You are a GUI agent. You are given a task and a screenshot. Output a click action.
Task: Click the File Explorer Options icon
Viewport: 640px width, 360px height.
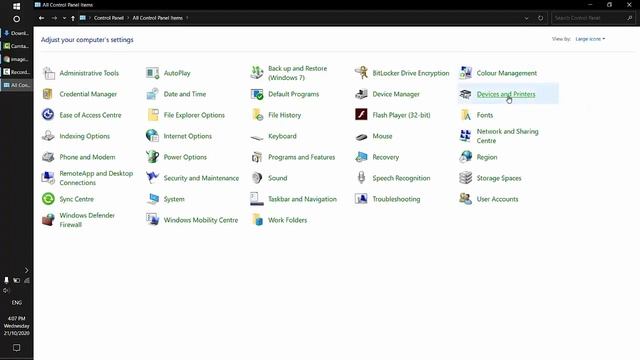tap(153, 115)
